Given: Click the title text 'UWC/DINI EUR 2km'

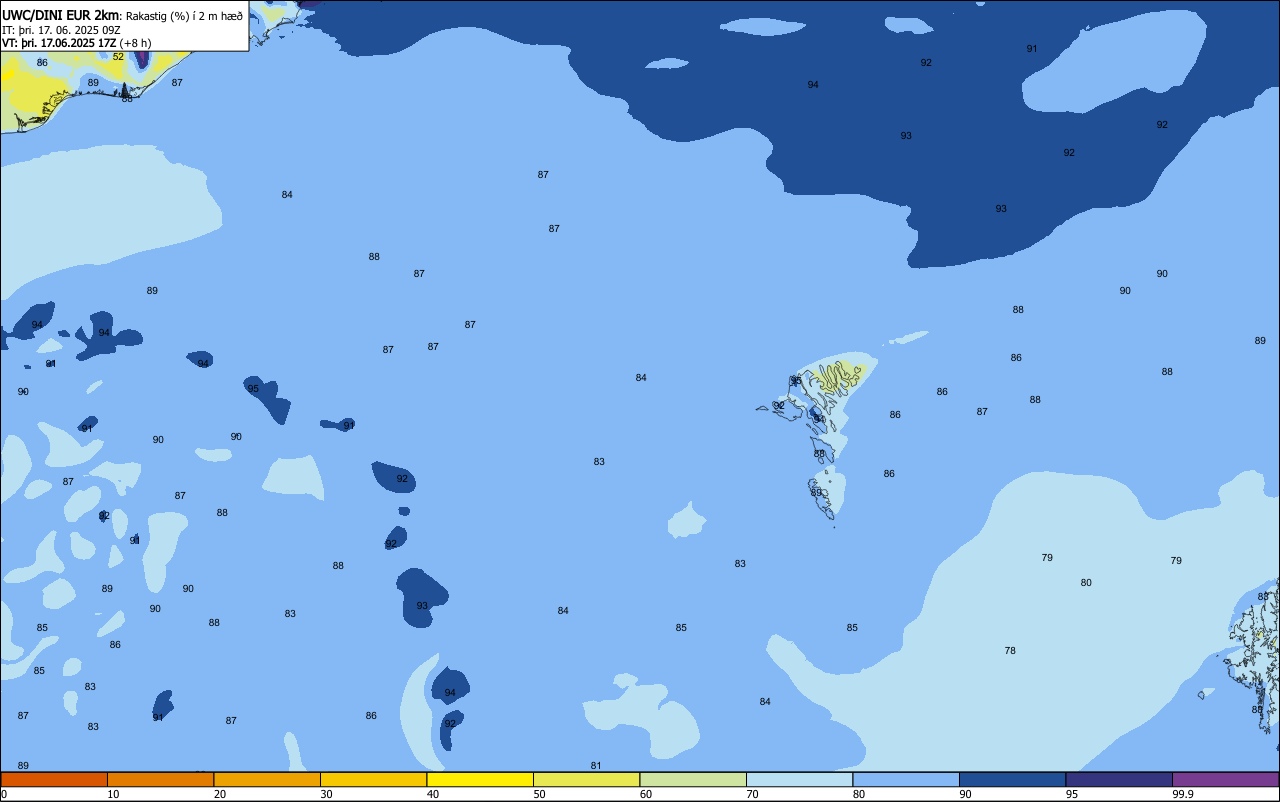Looking at the screenshot, I should (x=61, y=15).
